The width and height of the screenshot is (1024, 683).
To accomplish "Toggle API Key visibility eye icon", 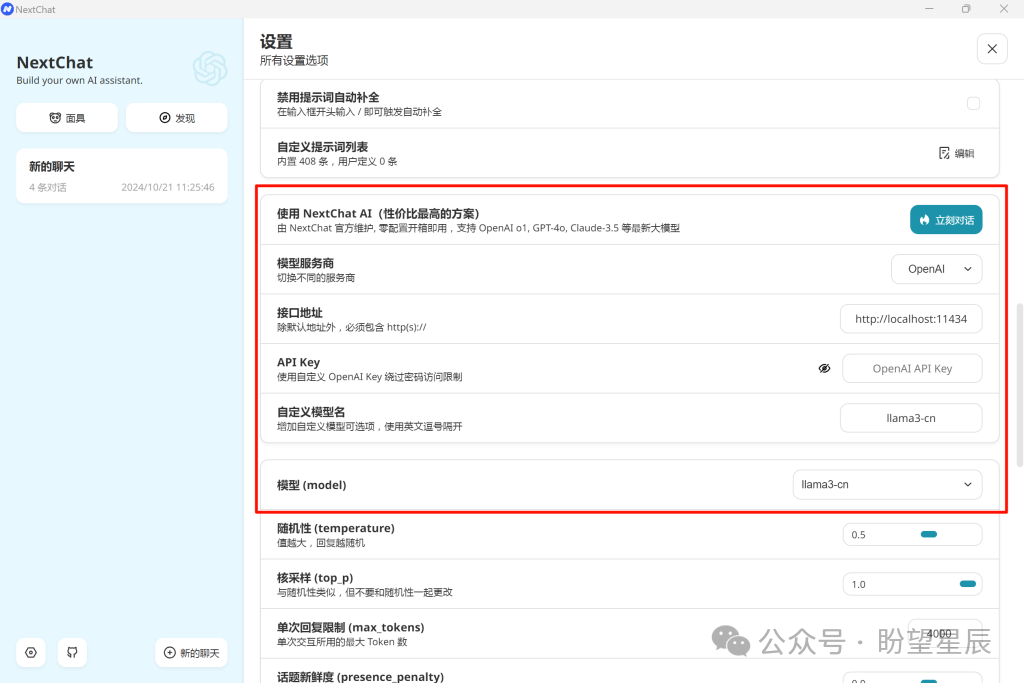I will [825, 368].
